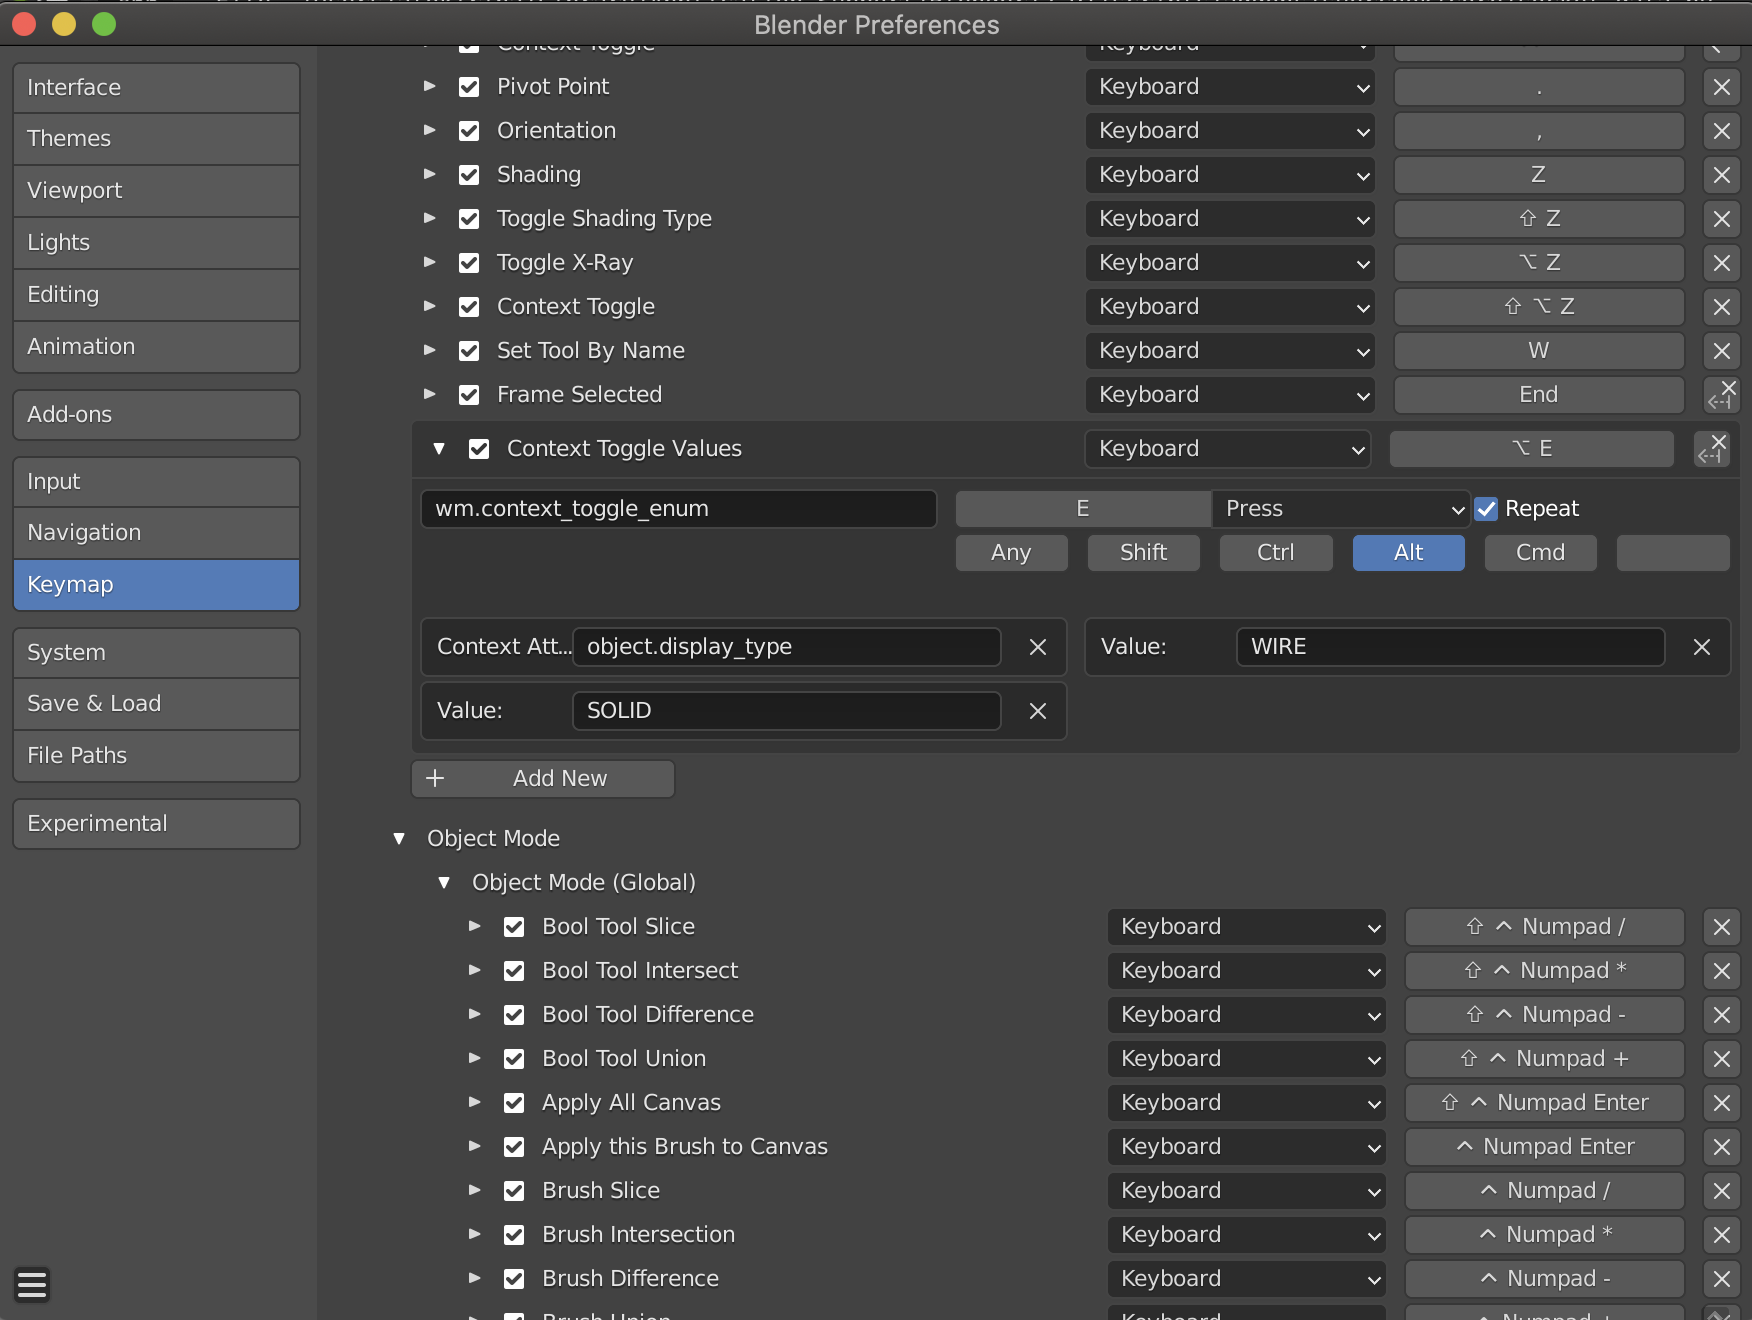Remove the Bool Tool Union keymap item
Viewport: 1752px width, 1320px height.
tap(1721, 1059)
